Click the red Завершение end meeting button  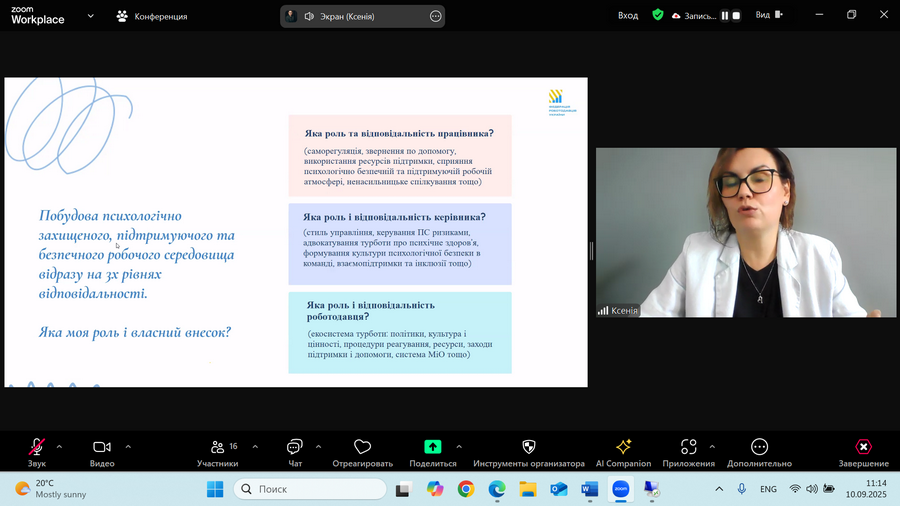click(863, 447)
